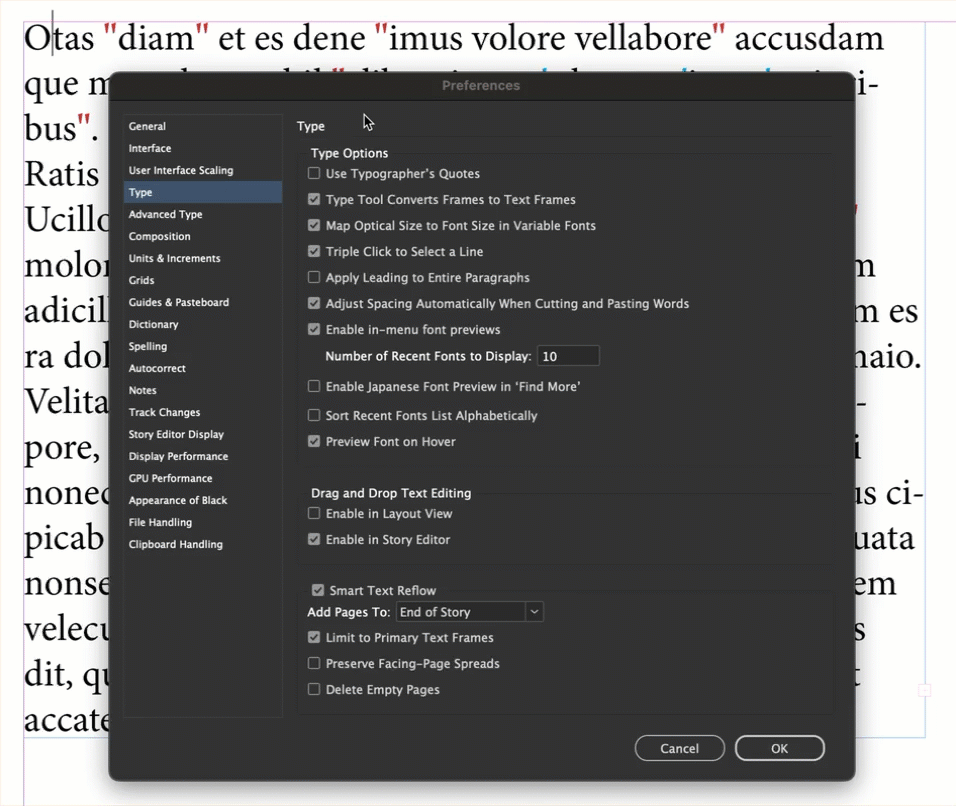Open Appearance of Black section
Image resolution: width=956 pixels, height=806 pixels.
pyautogui.click(x=202, y=500)
